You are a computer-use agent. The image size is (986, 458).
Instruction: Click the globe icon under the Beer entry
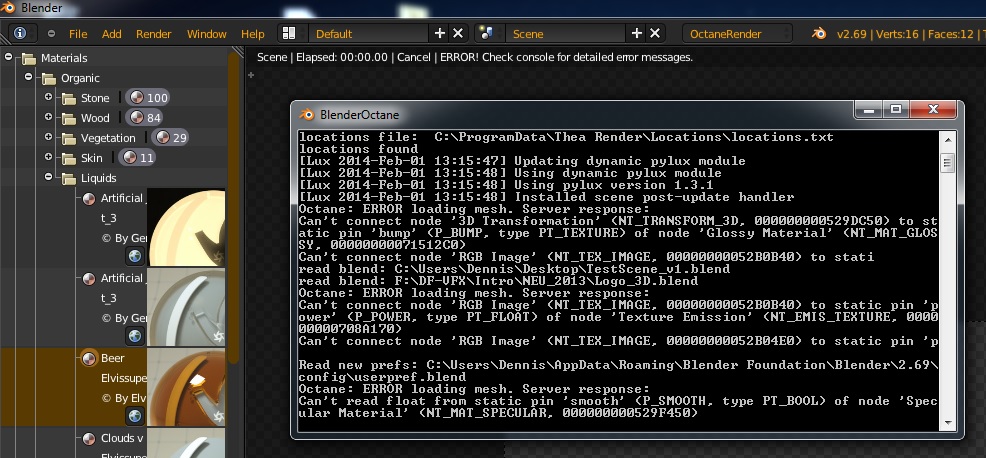coord(135,416)
